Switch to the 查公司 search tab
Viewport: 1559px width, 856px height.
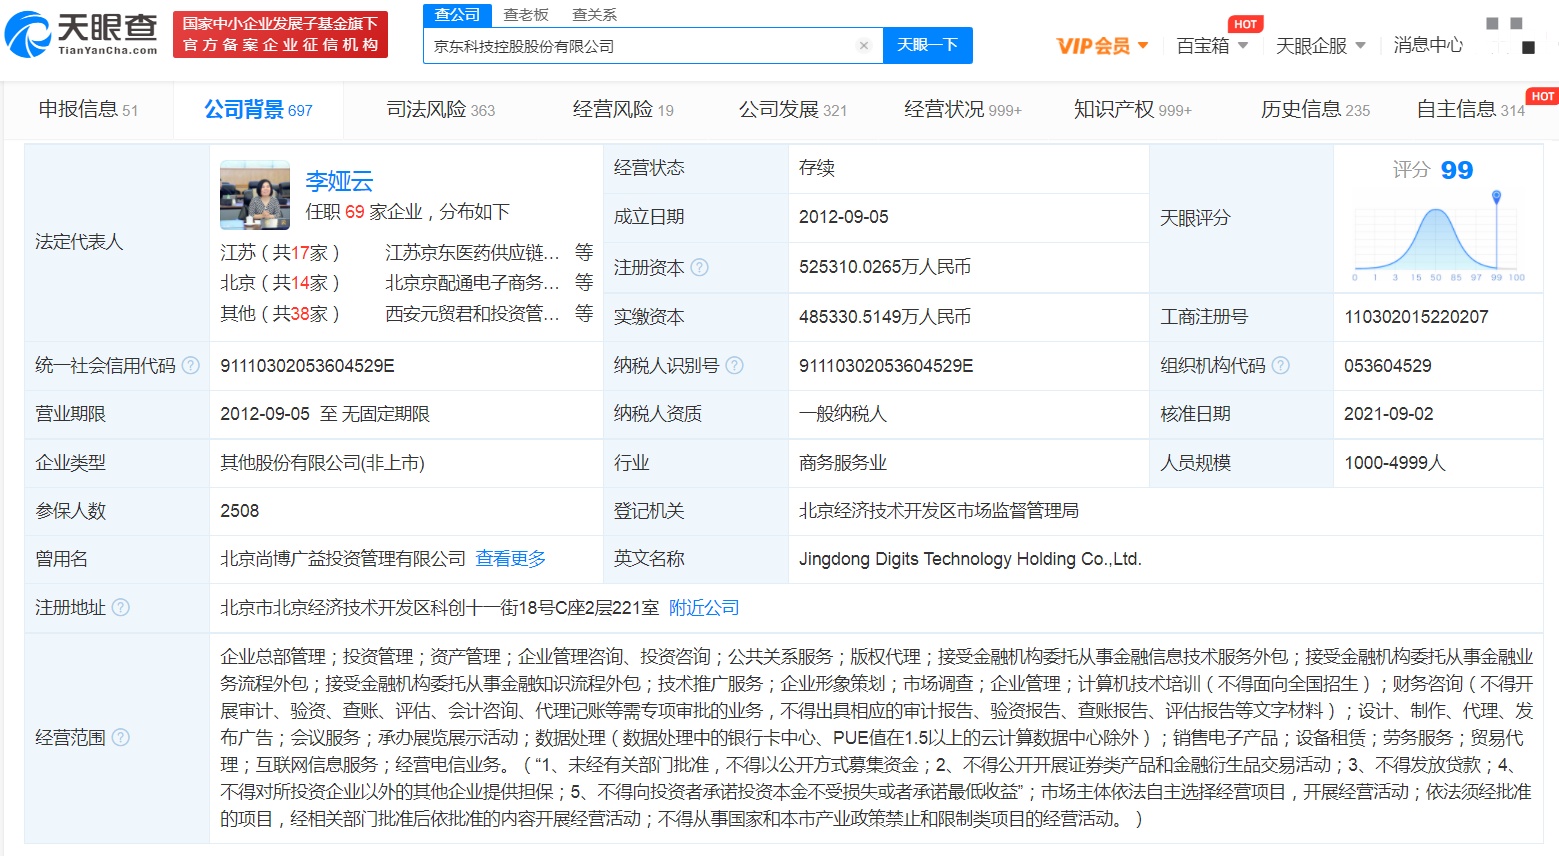(458, 14)
